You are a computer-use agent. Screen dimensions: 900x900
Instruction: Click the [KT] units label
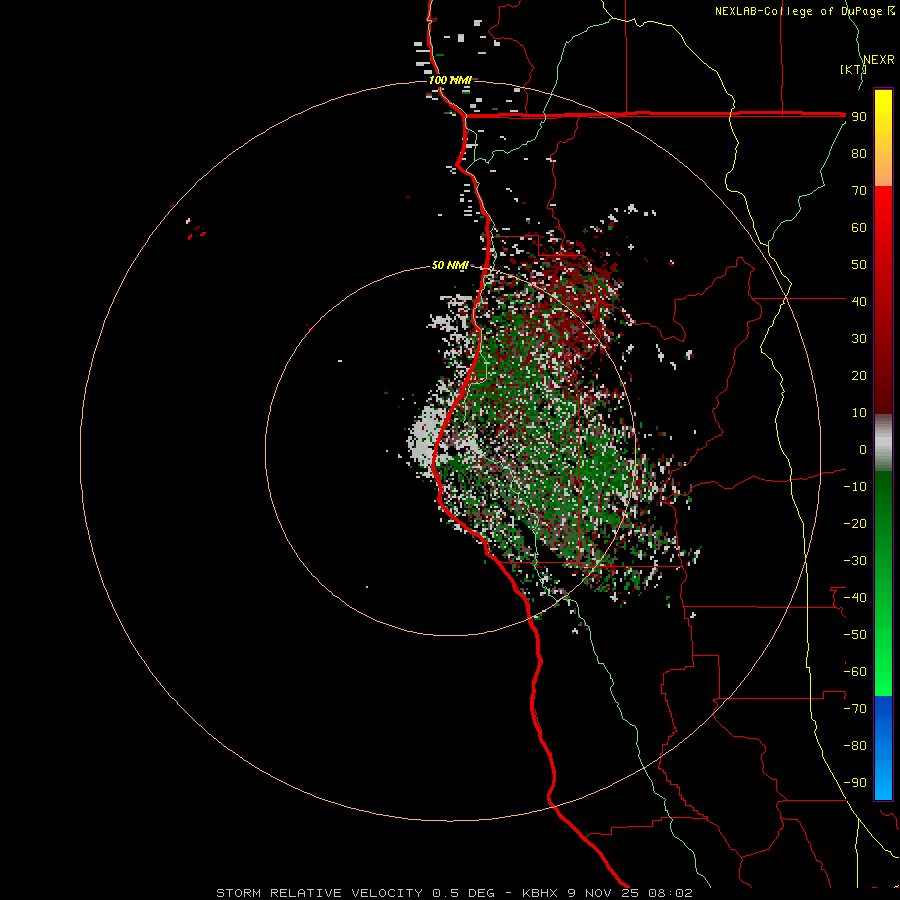853,69
